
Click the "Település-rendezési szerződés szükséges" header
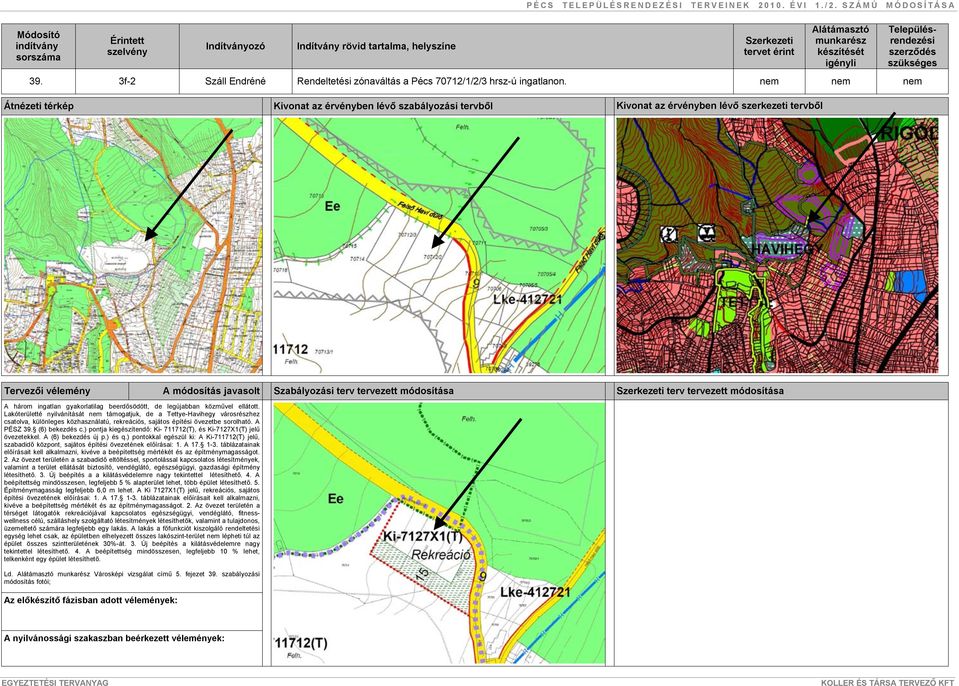[912, 46]
